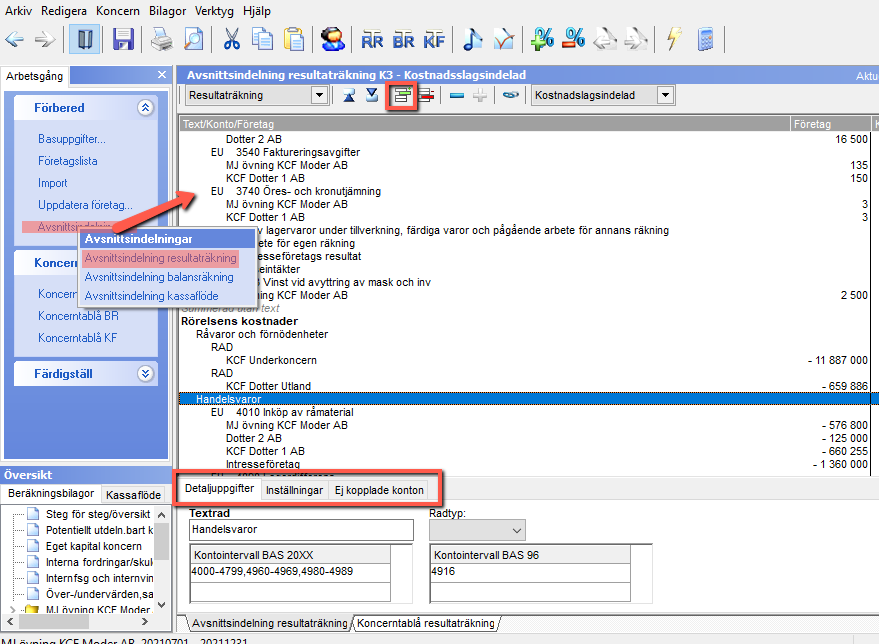Go back using the left arrow icon

click(15, 40)
